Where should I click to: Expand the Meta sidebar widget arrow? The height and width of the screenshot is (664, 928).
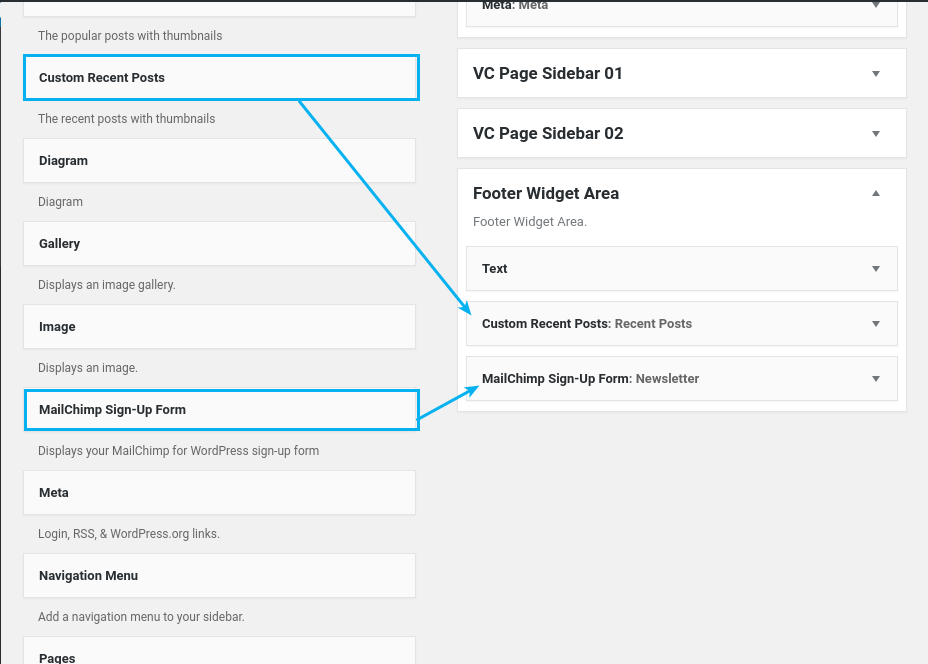876,6
